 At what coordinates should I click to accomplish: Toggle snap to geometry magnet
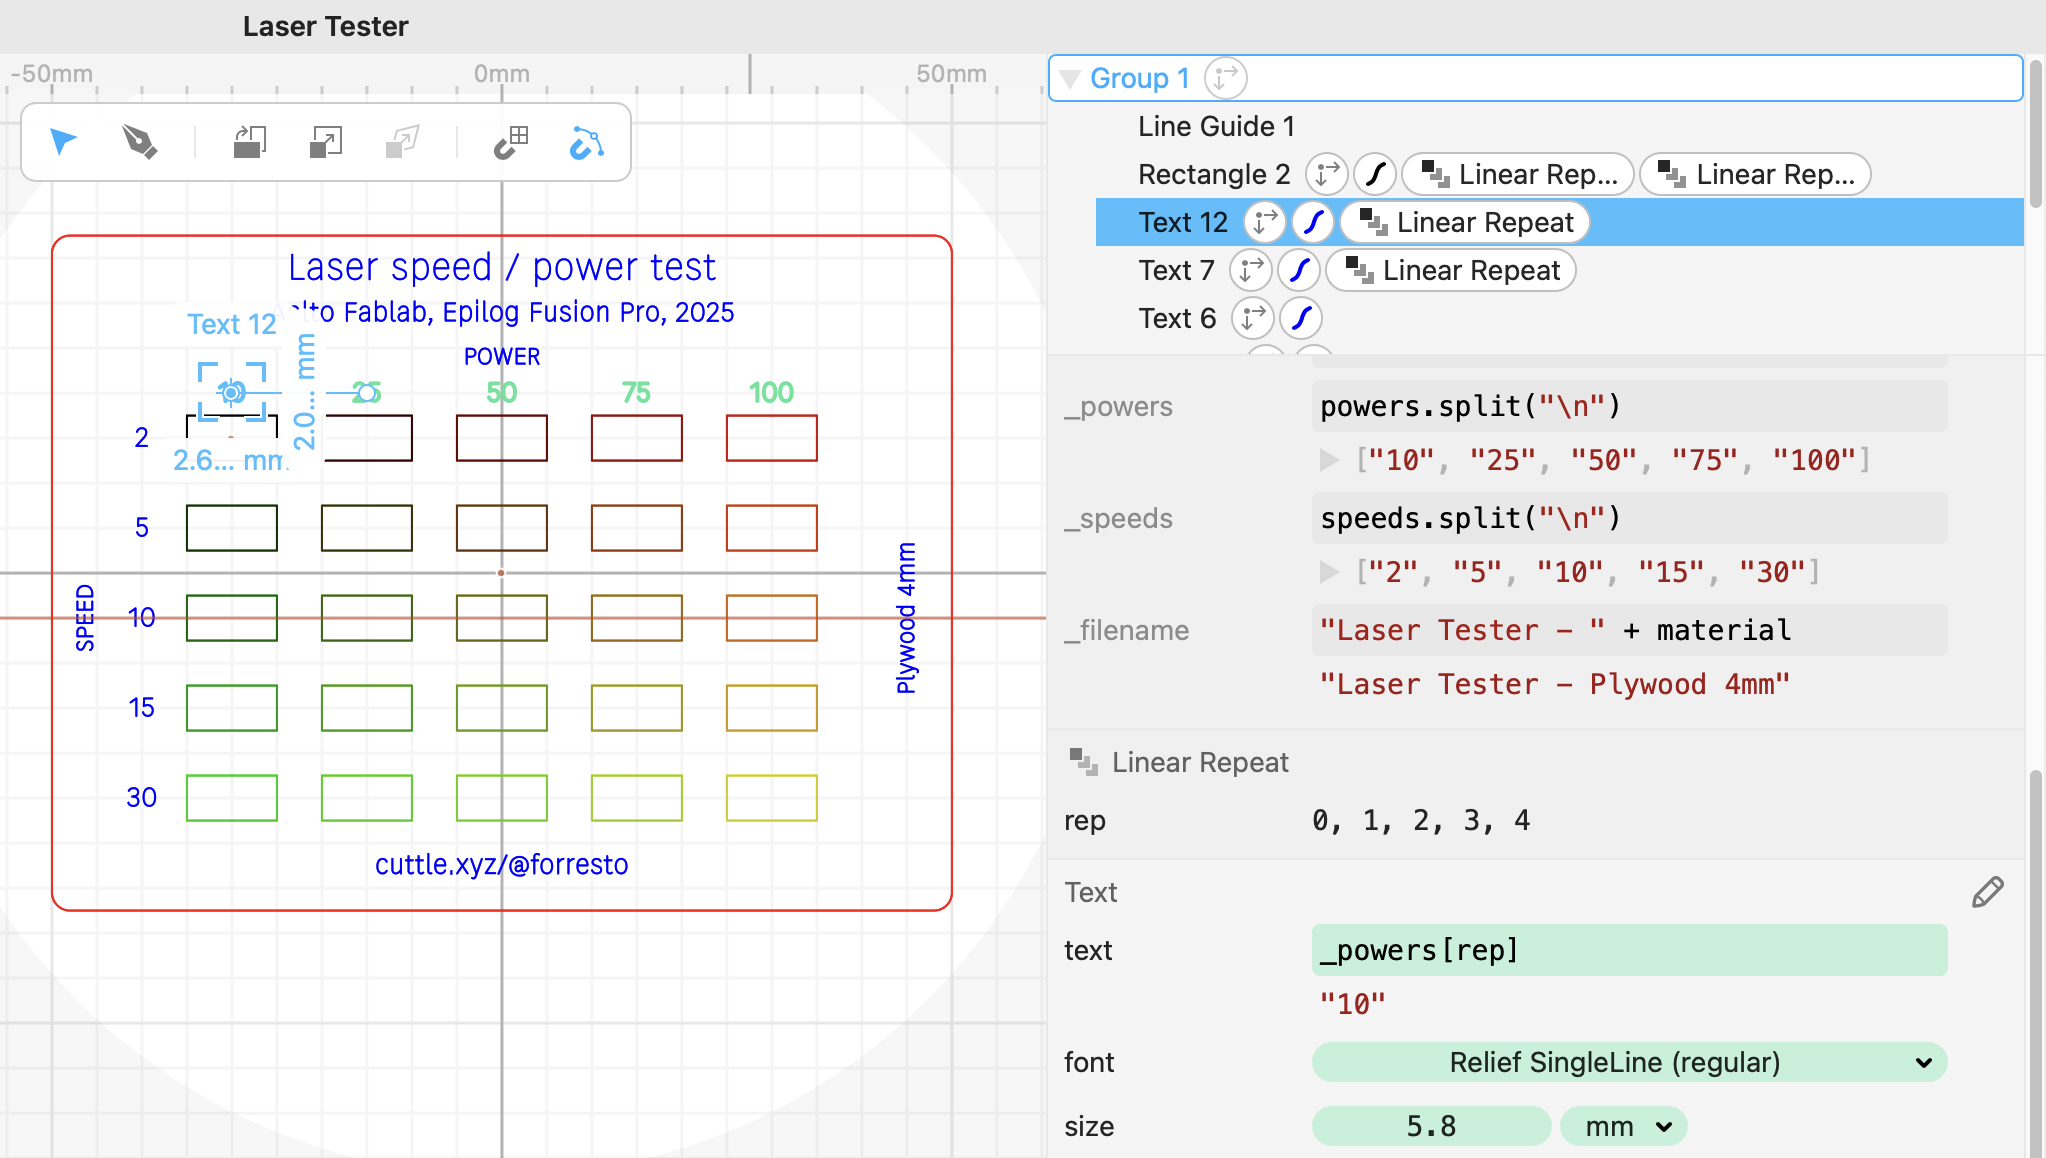pyautogui.click(x=586, y=142)
